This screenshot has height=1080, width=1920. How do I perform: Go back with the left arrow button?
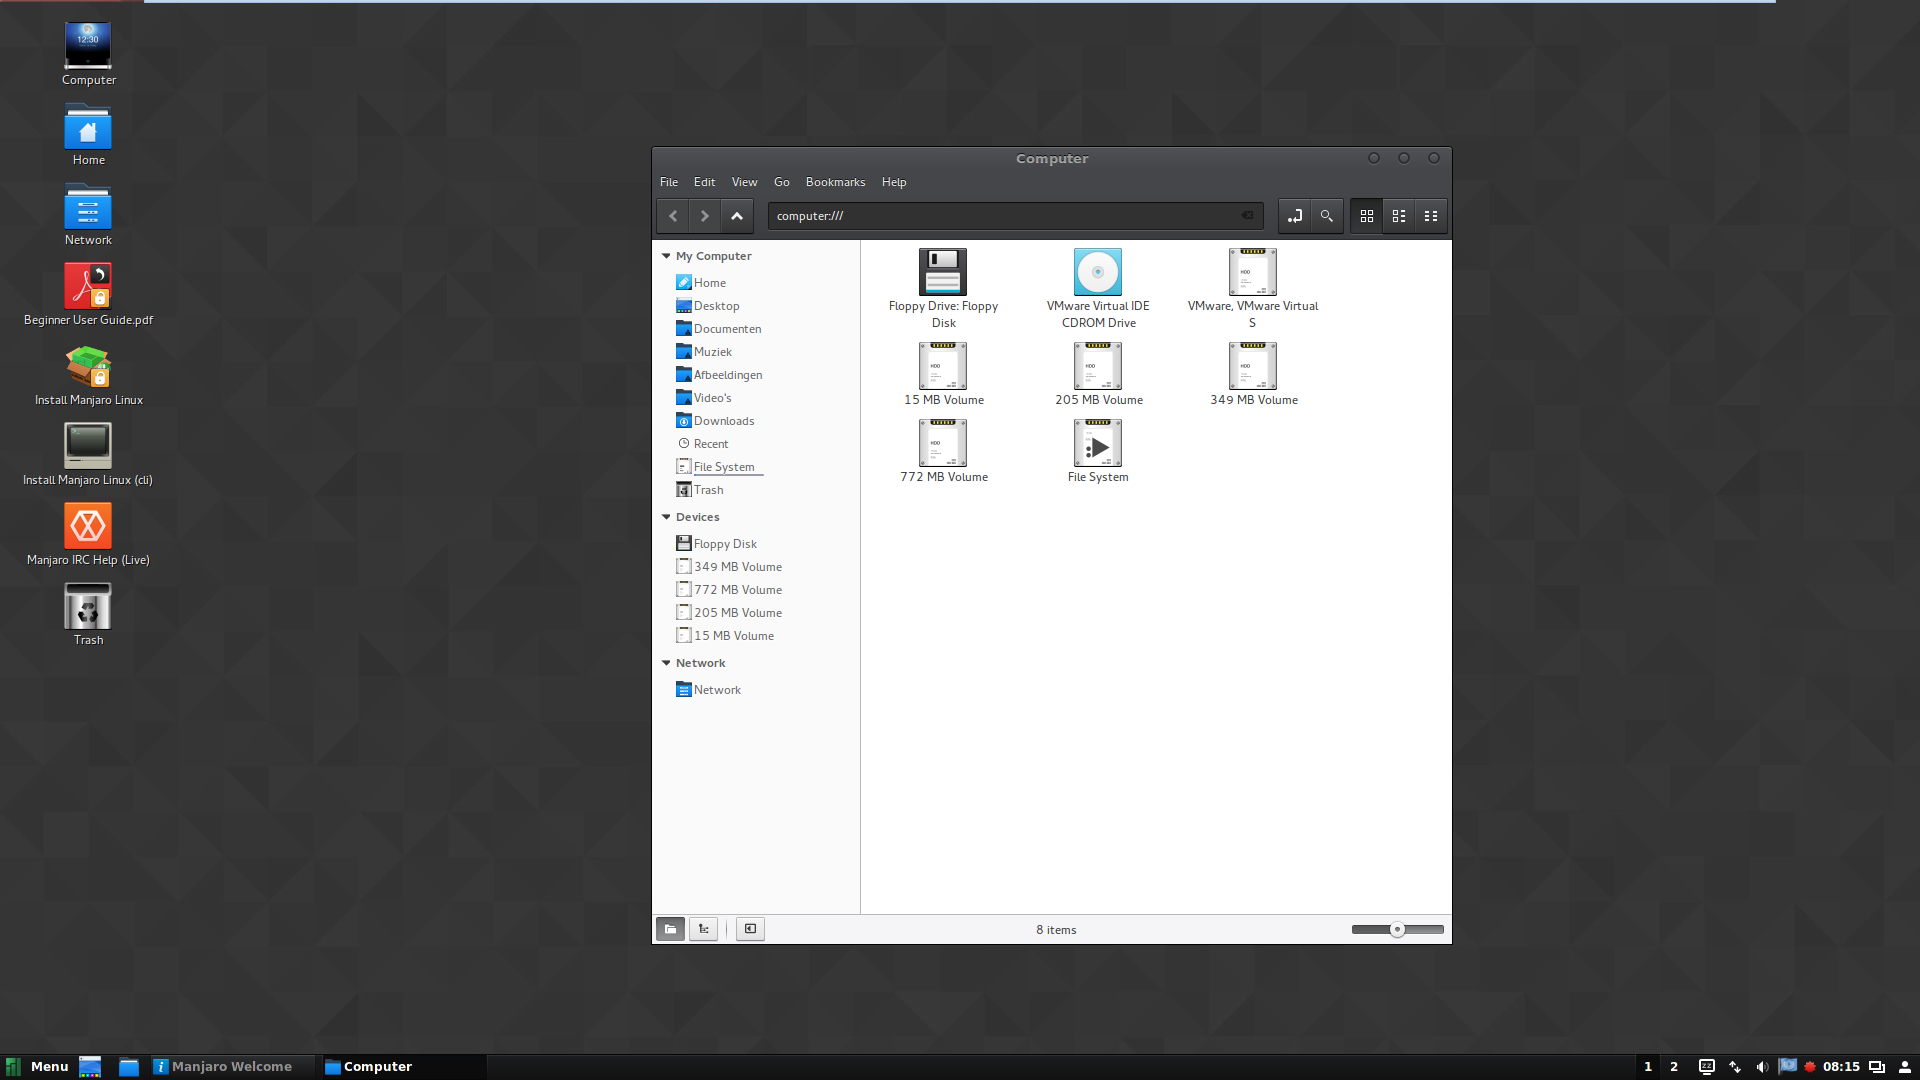673,216
